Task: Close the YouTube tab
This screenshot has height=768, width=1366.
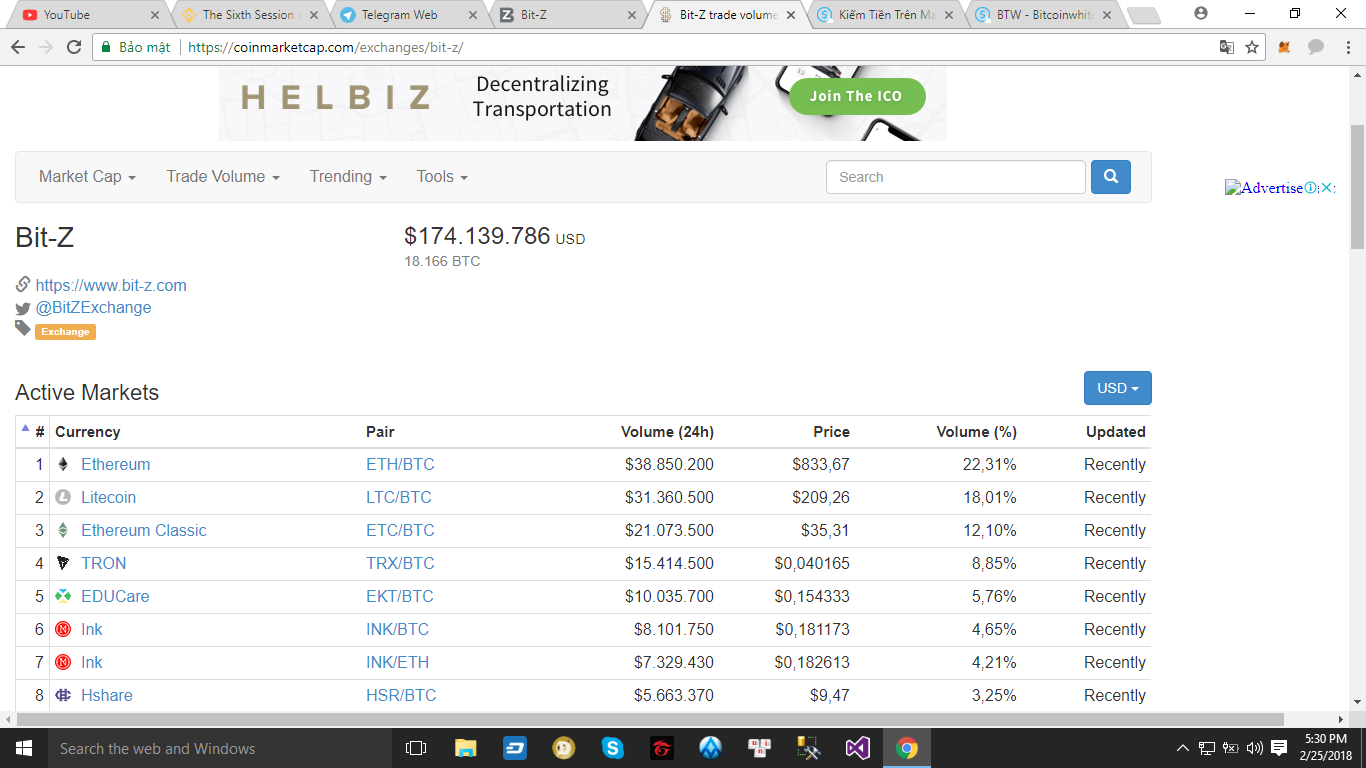Action: (154, 15)
